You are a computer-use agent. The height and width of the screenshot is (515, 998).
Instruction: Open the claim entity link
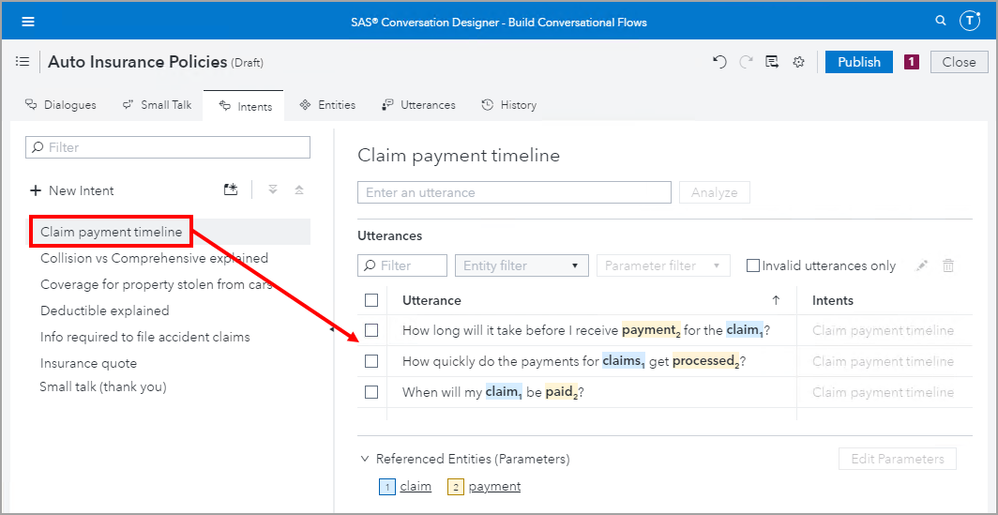coord(416,486)
